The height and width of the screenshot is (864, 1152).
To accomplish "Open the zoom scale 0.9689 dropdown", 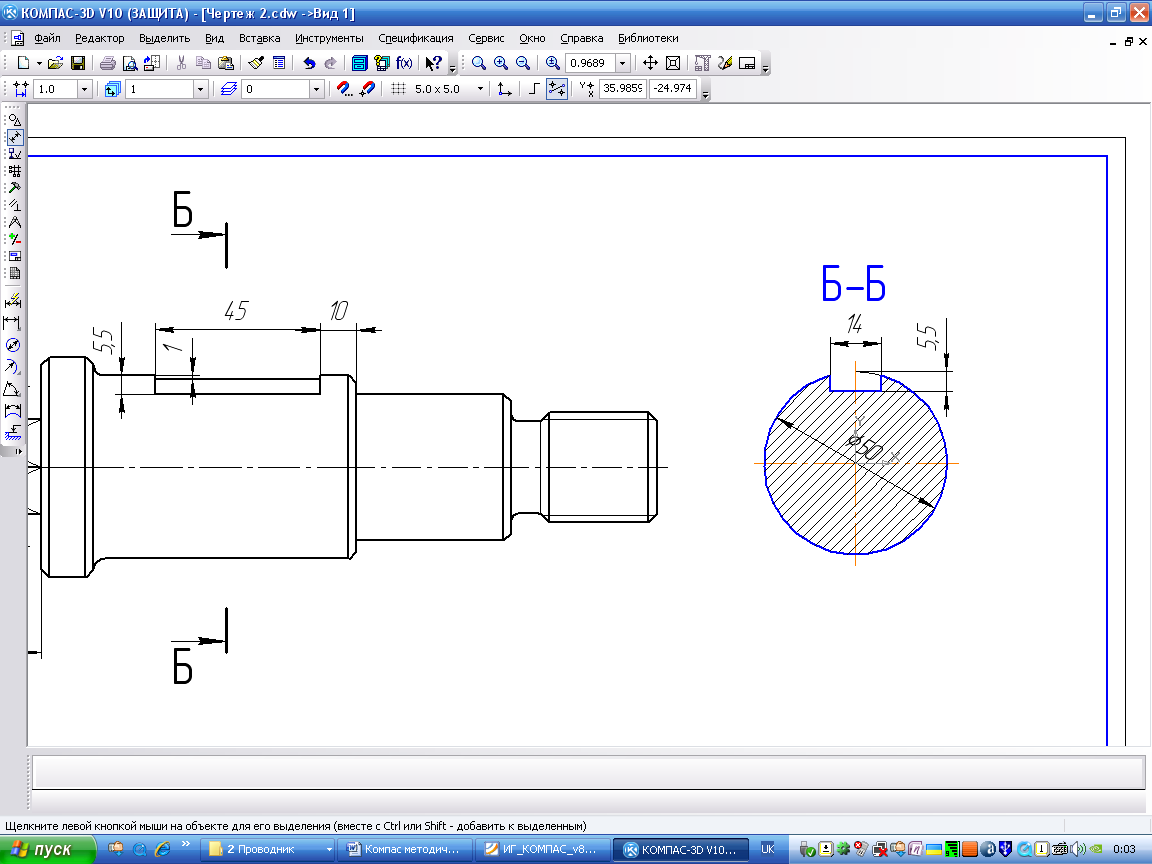I will [x=623, y=63].
